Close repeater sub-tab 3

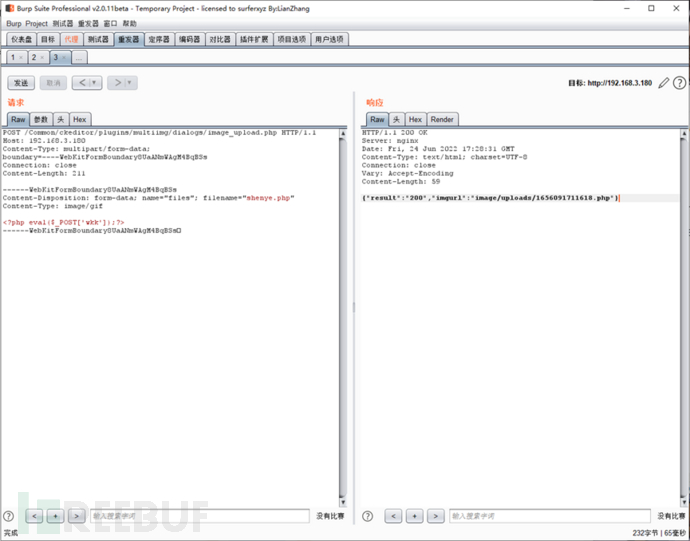click(x=64, y=58)
